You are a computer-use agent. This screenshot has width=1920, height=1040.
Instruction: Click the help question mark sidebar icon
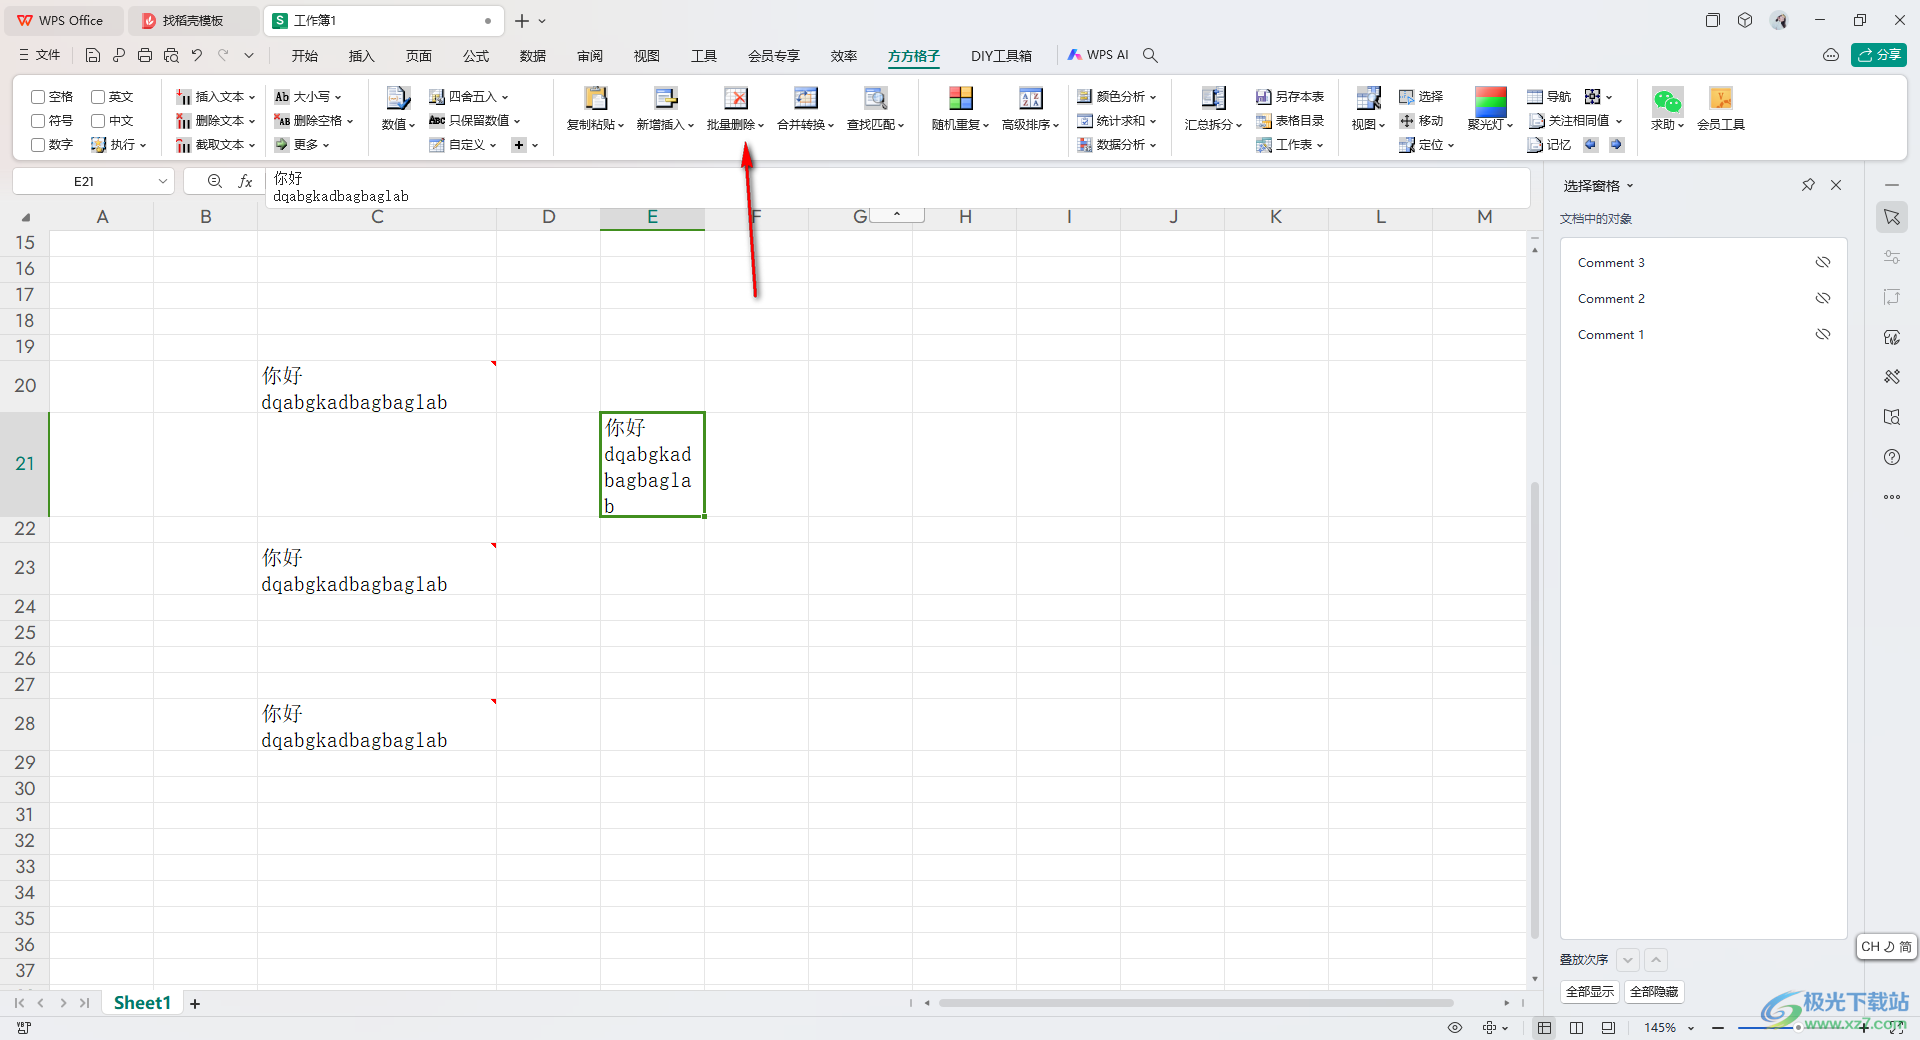[x=1892, y=457]
